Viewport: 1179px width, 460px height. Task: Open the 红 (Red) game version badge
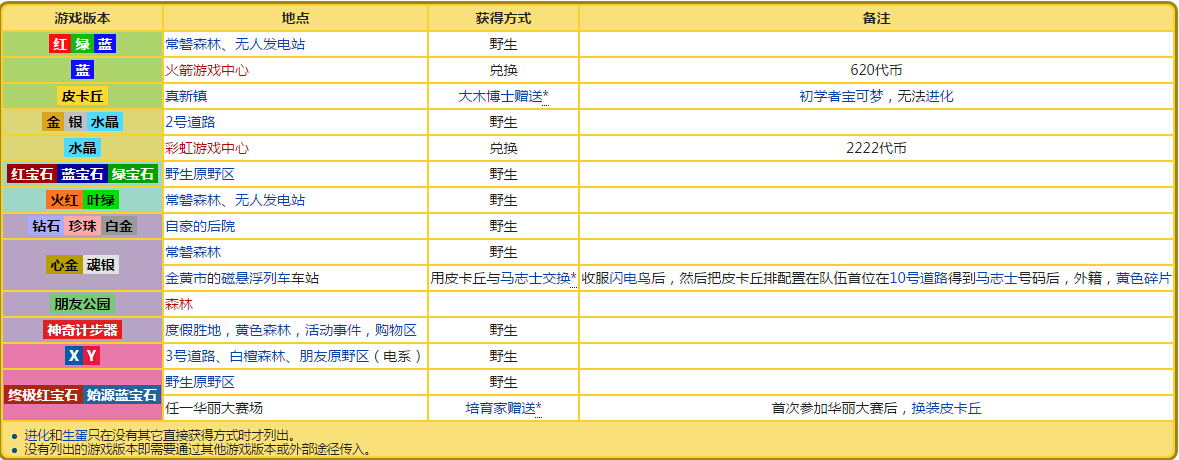59,44
